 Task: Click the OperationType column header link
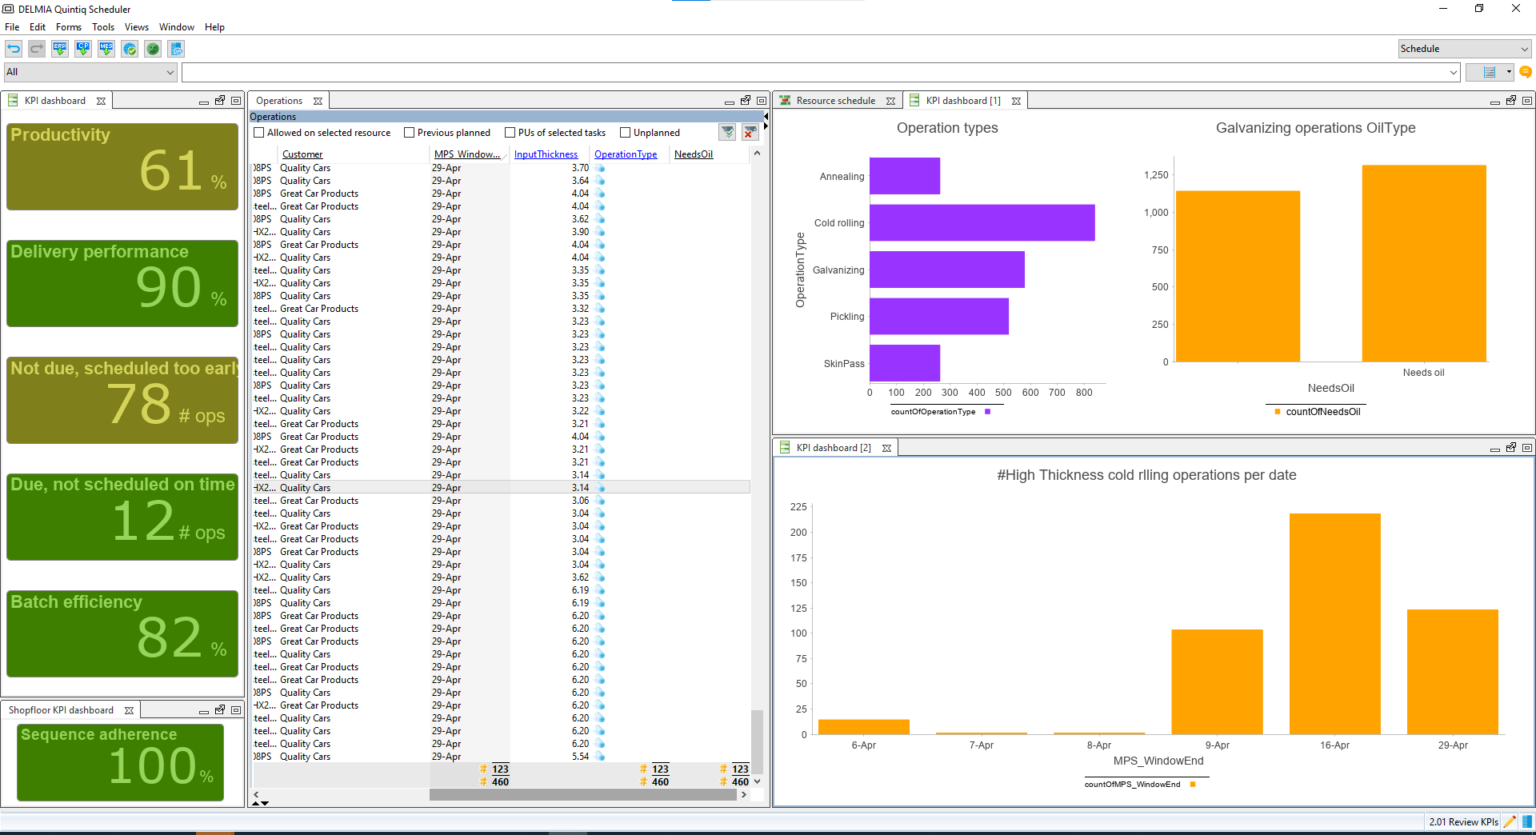pos(626,154)
